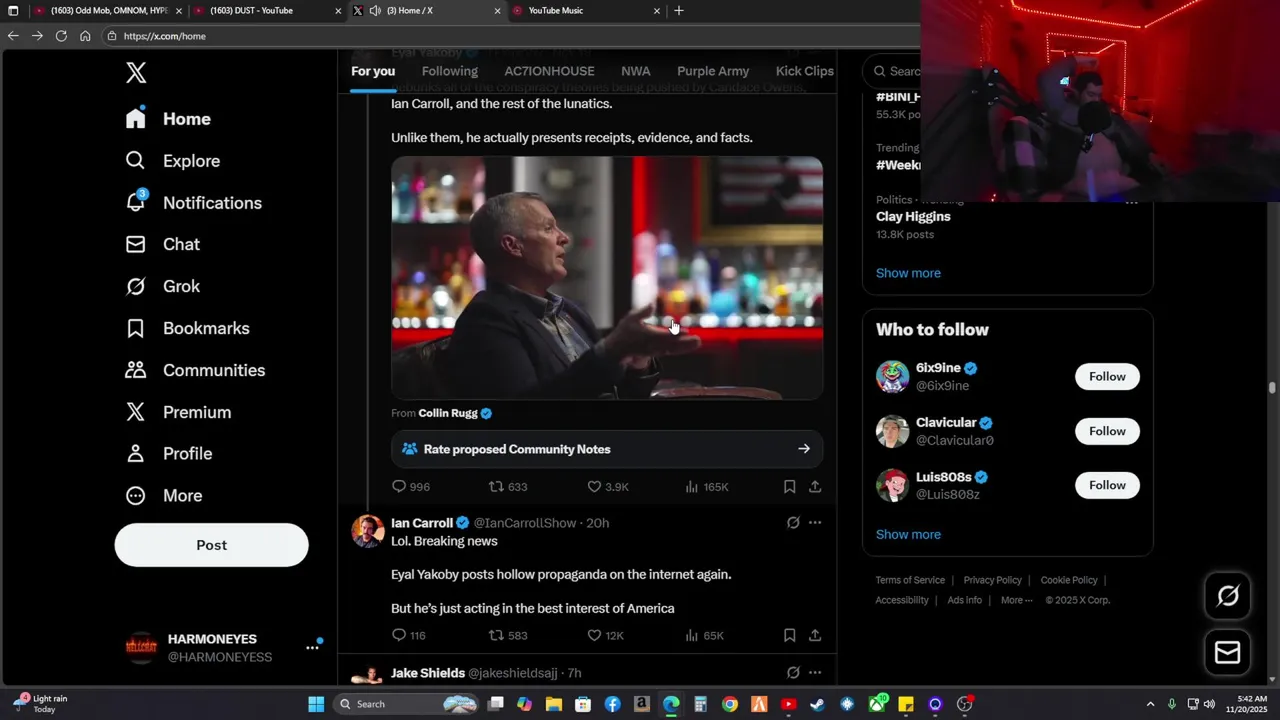
Task: Repost the post with 633 reposts
Action: click(507, 487)
